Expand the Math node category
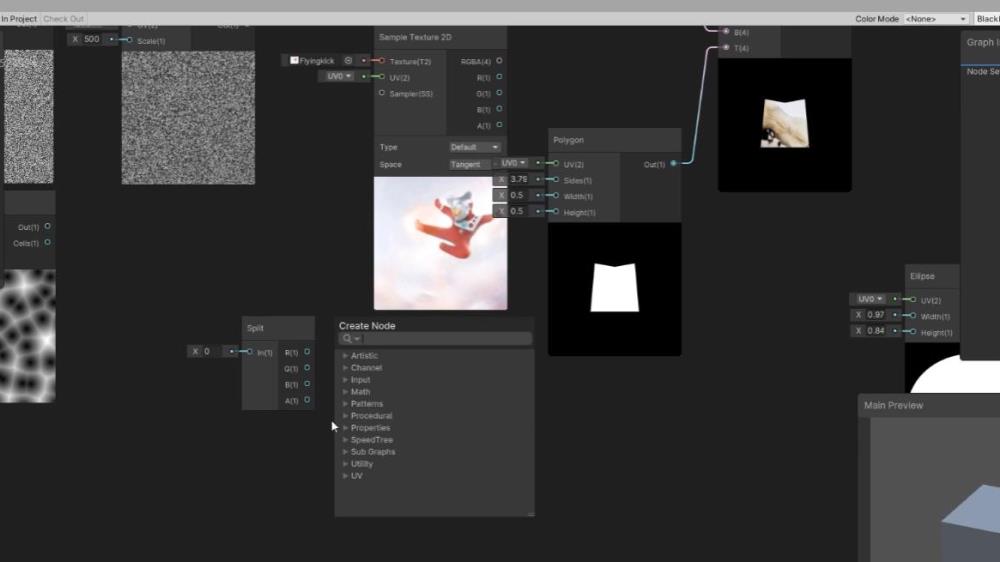The width and height of the screenshot is (1000, 562). [360, 392]
